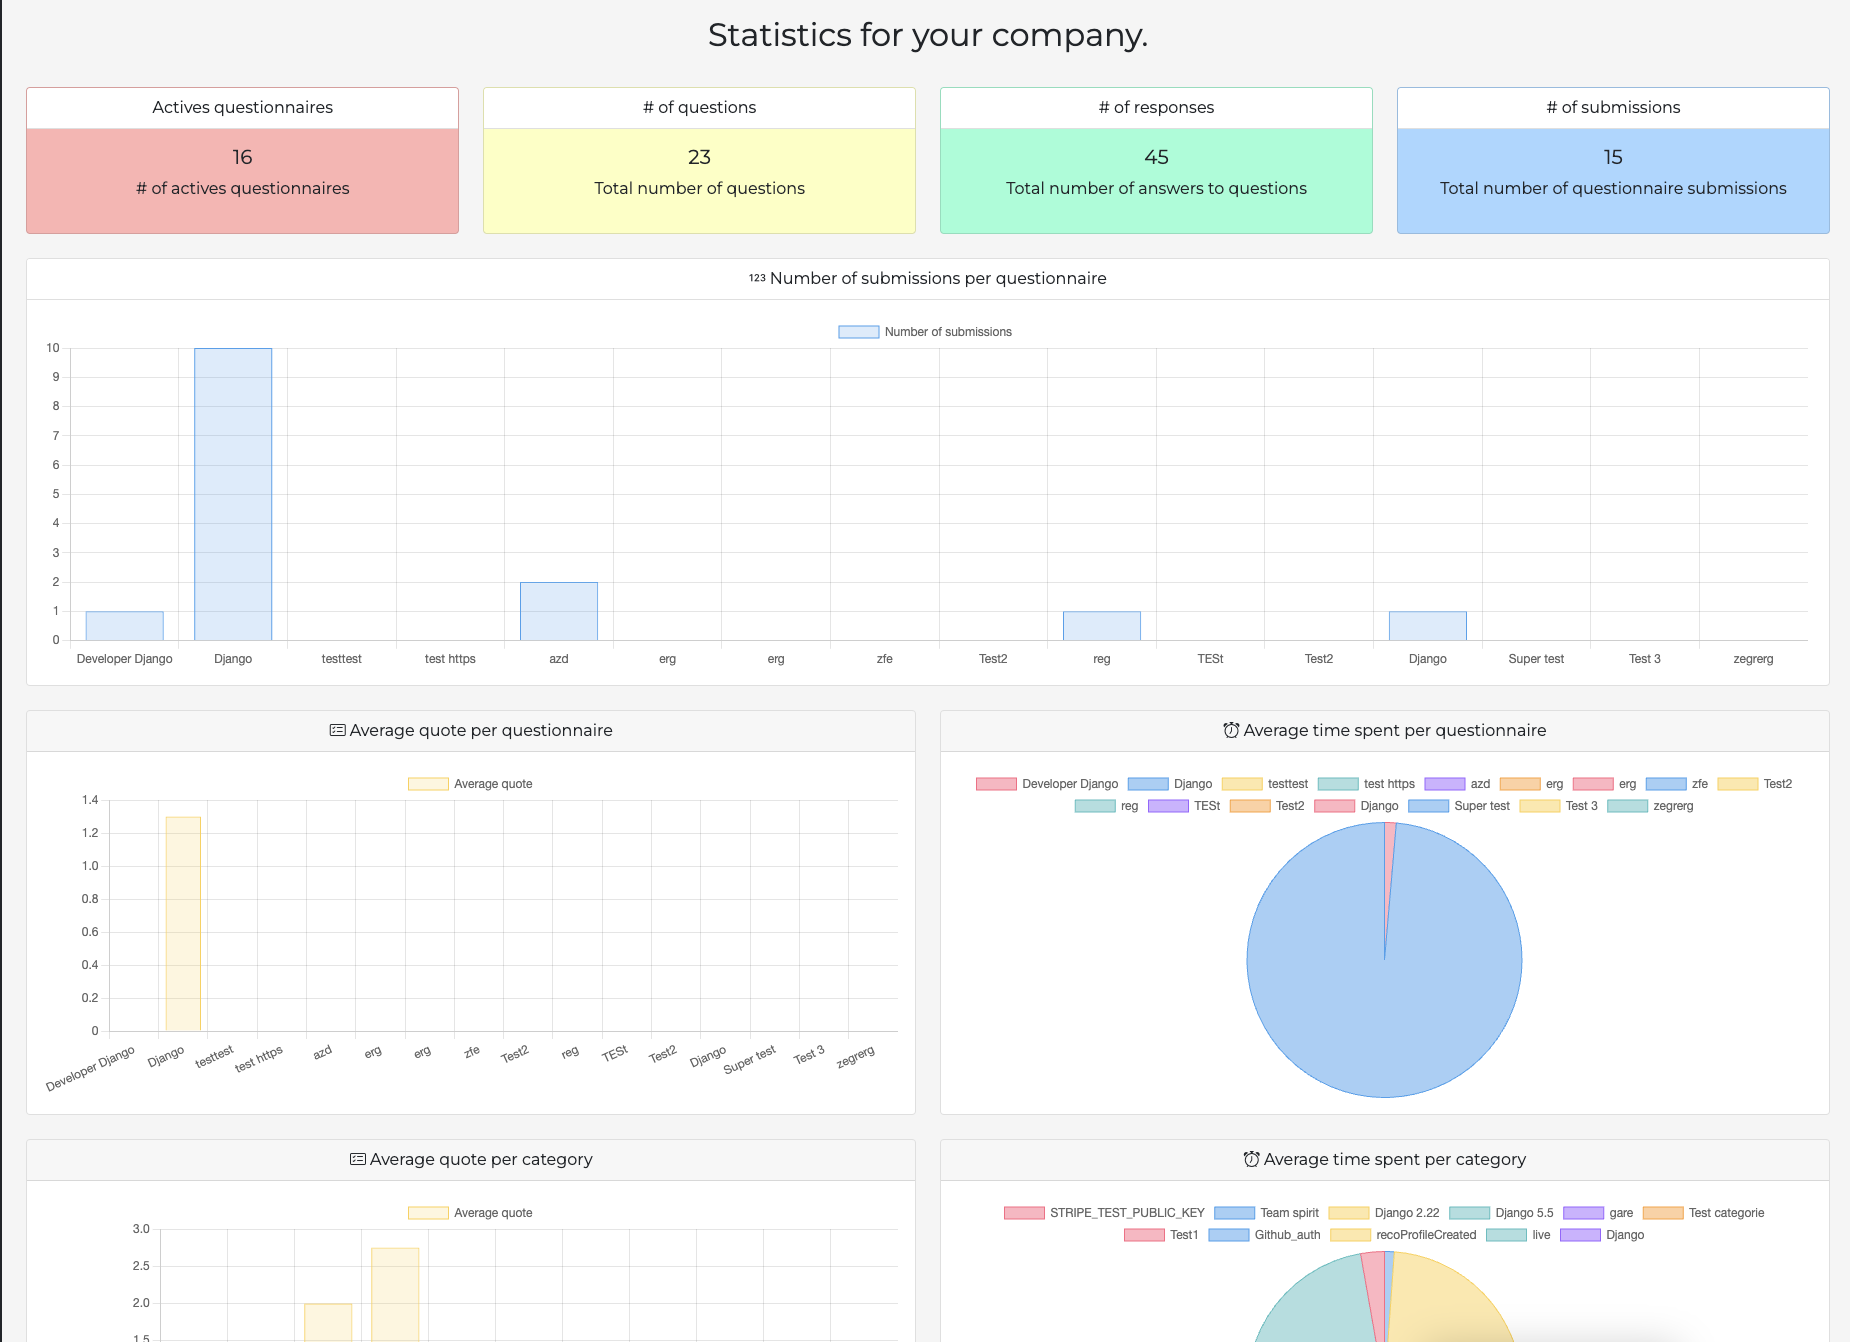Click the list icon before Average quote per category

(x=358, y=1160)
